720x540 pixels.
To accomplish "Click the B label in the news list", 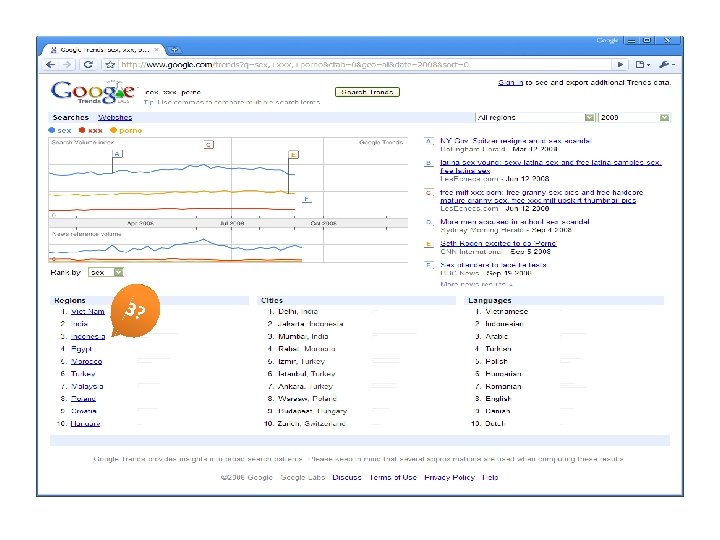I will tap(428, 163).
